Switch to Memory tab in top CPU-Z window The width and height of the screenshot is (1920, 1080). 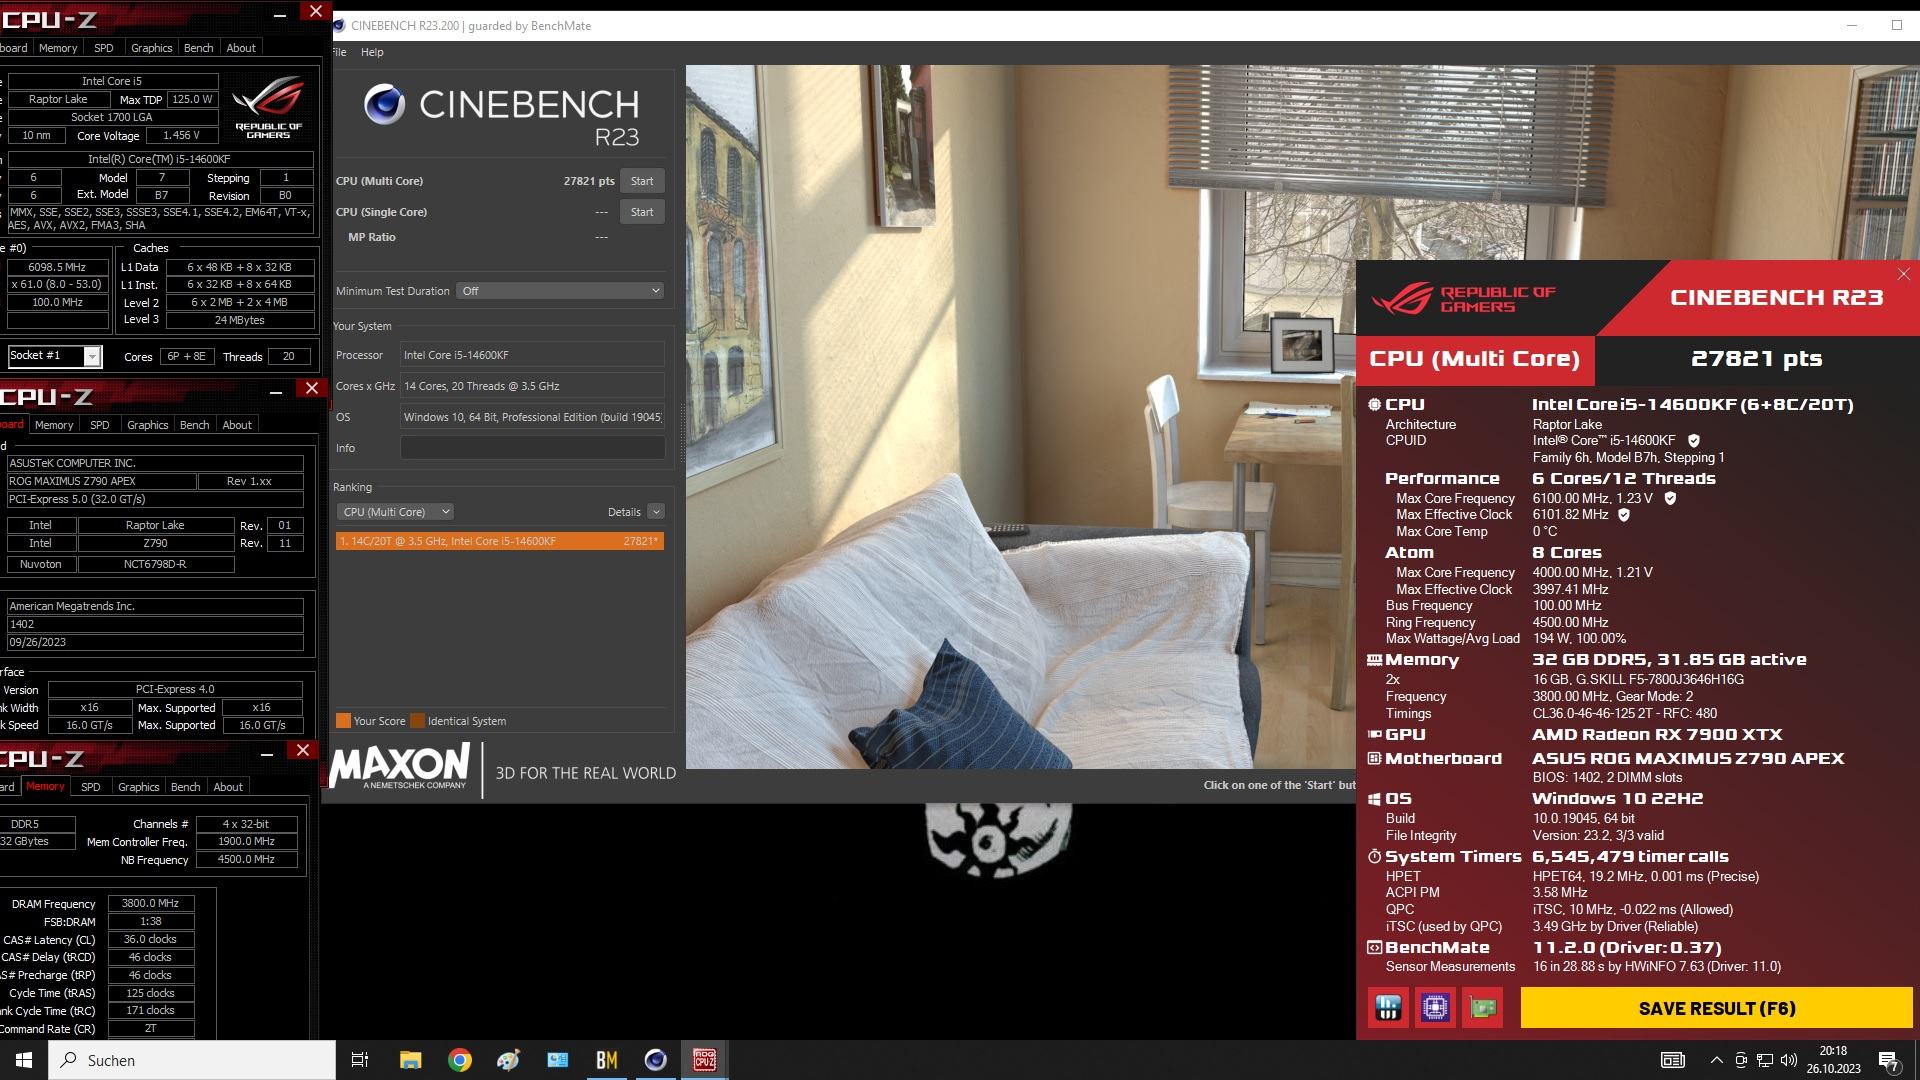point(58,48)
